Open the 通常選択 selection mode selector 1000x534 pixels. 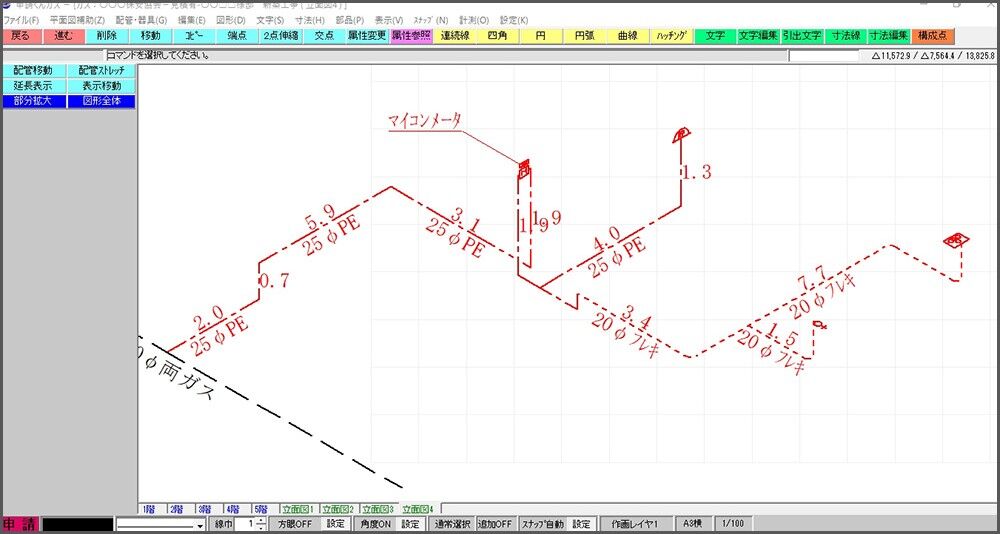pyautogui.click(x=452, y=524)
